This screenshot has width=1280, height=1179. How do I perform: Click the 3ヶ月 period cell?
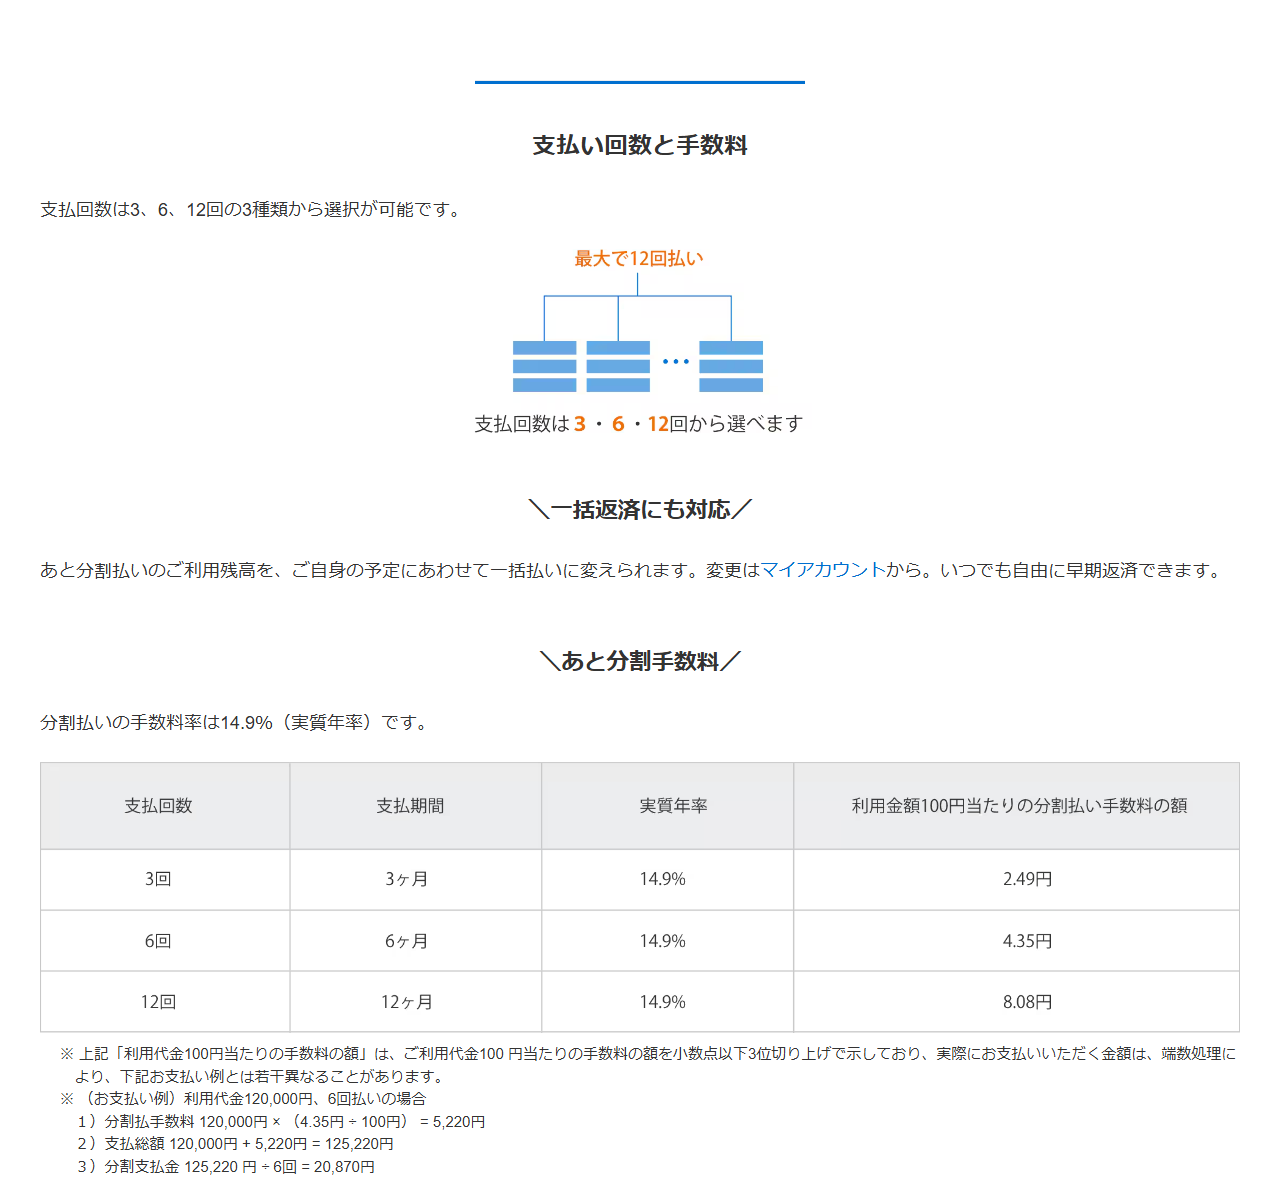416,880
